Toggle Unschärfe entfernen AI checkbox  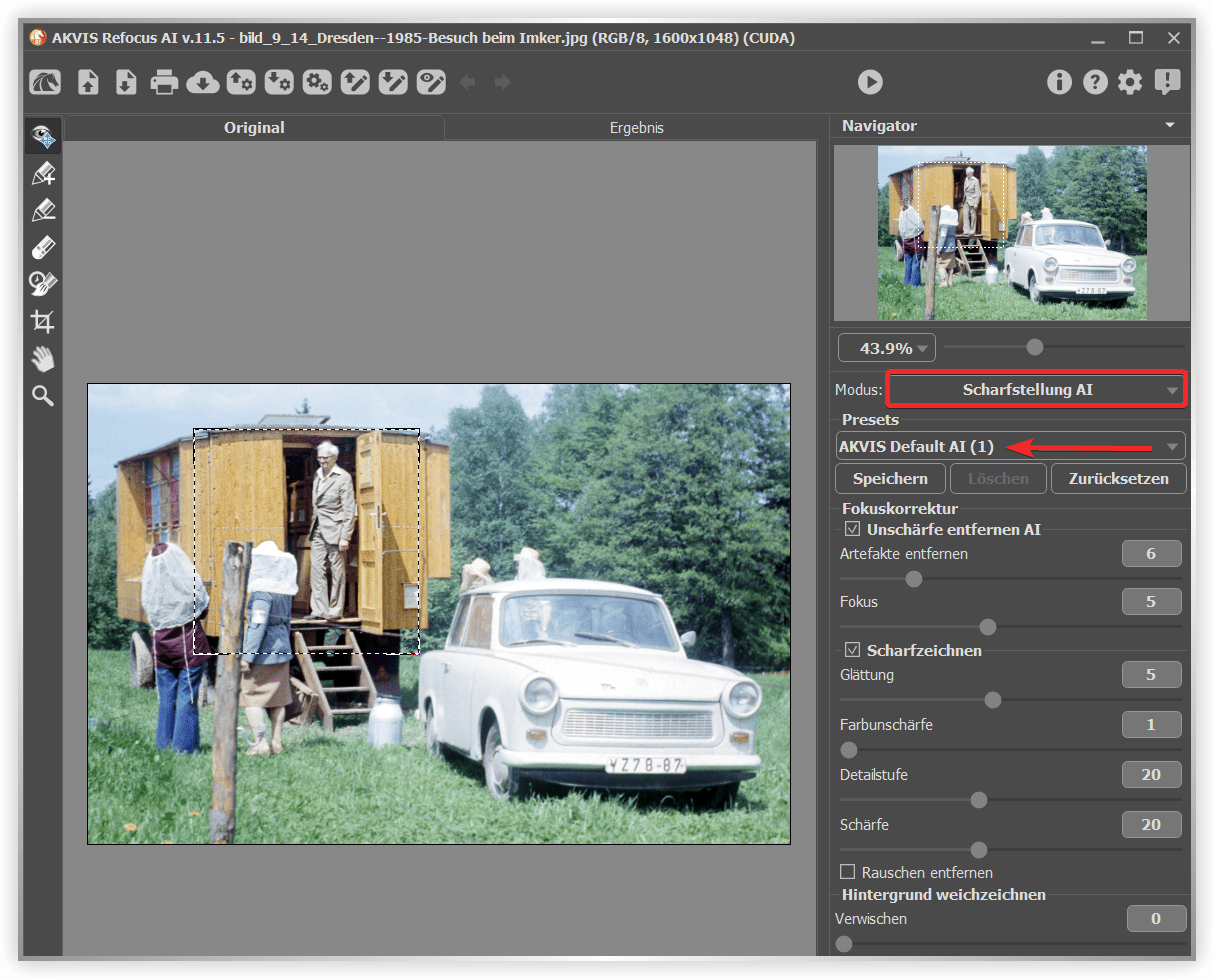(x=852, y=529)
